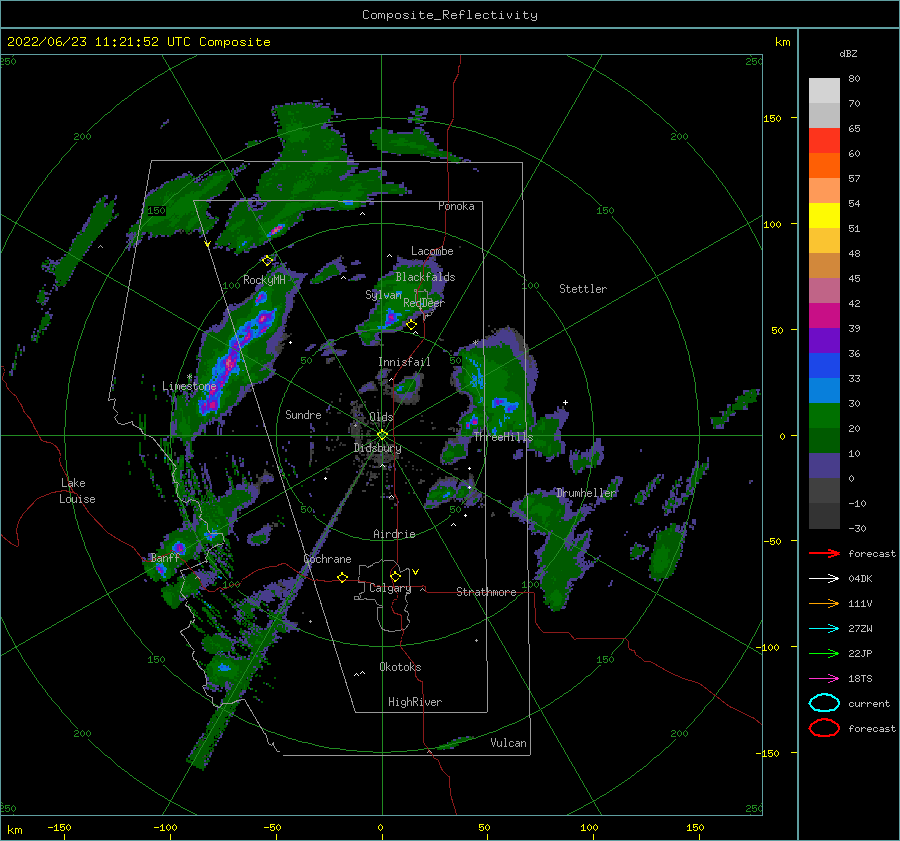Click the green 22JP arrow legend icon
The width and height of the screenshot is (900, 841).
coord(824,653)
